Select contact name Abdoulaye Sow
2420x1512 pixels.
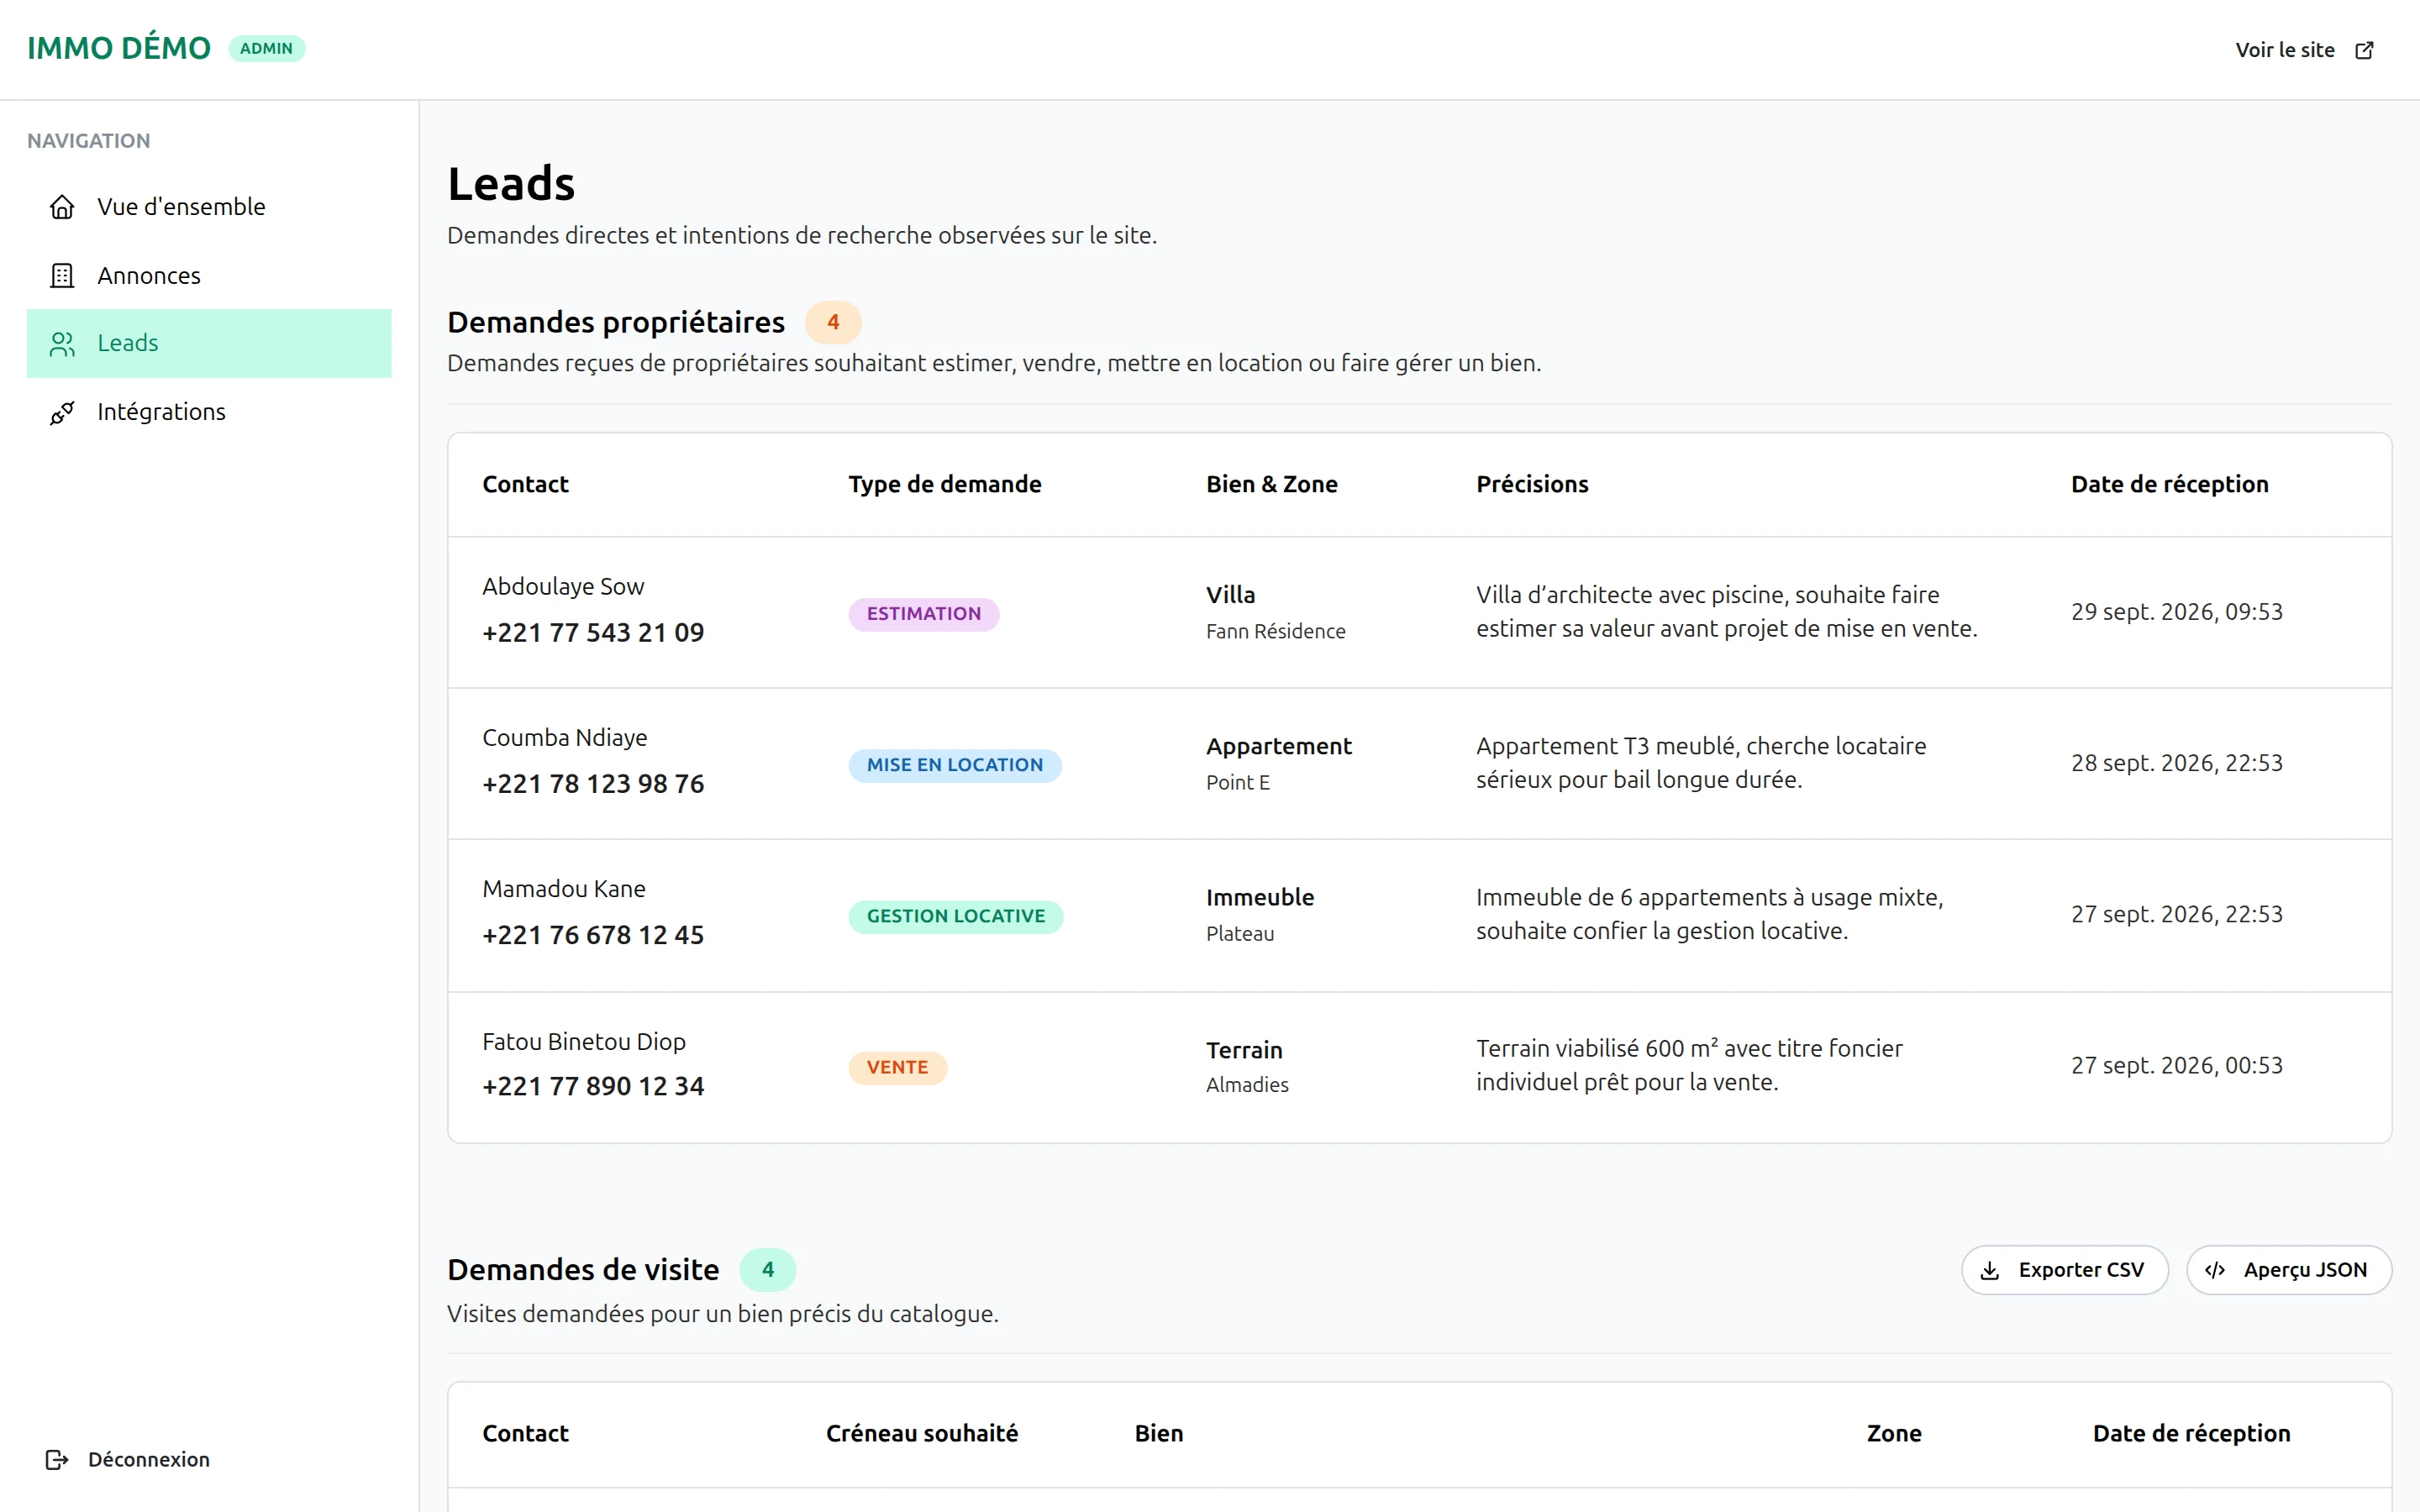(x=563, y=586)
